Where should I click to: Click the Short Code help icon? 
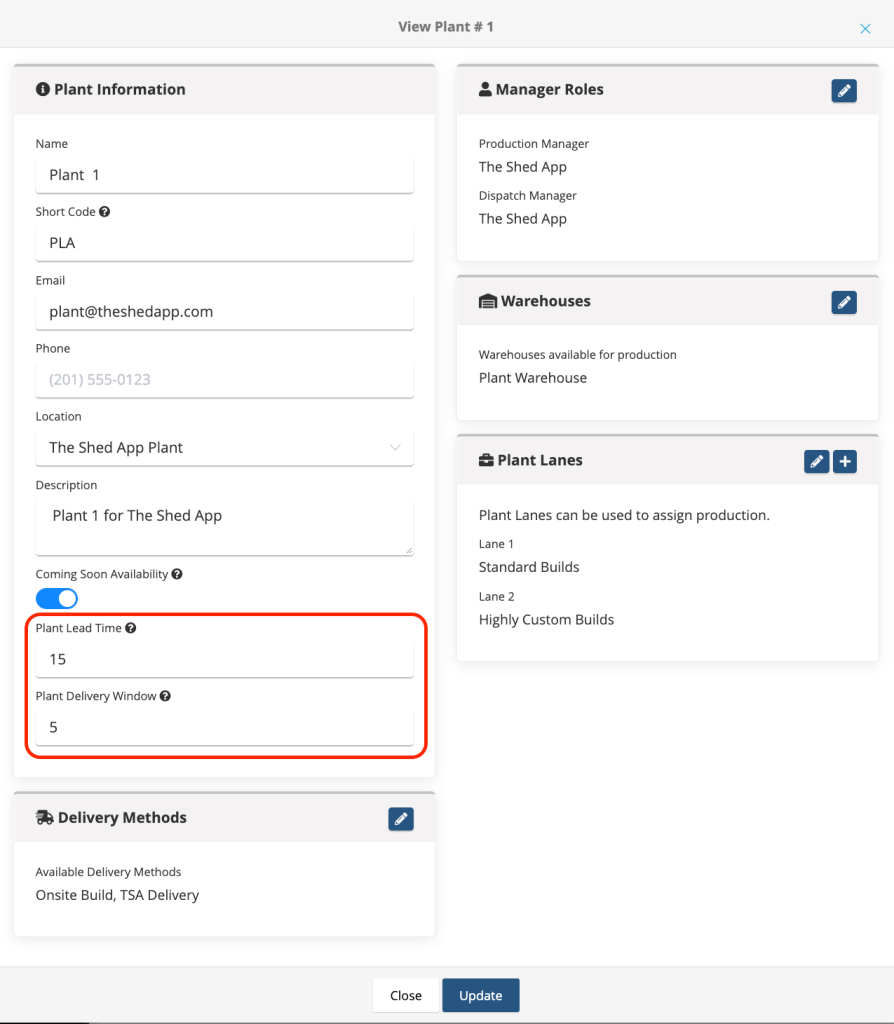point(105,212)
